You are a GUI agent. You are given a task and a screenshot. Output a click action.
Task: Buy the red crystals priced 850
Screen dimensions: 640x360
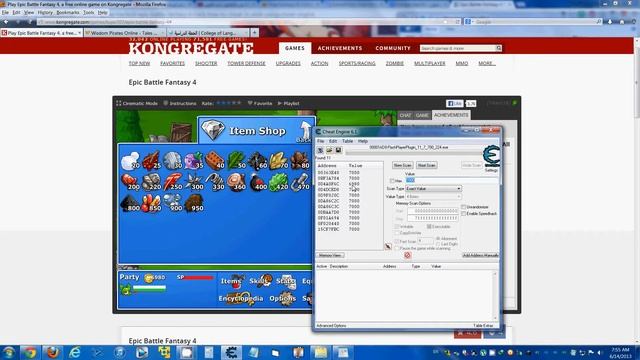(x=152, y=203)
